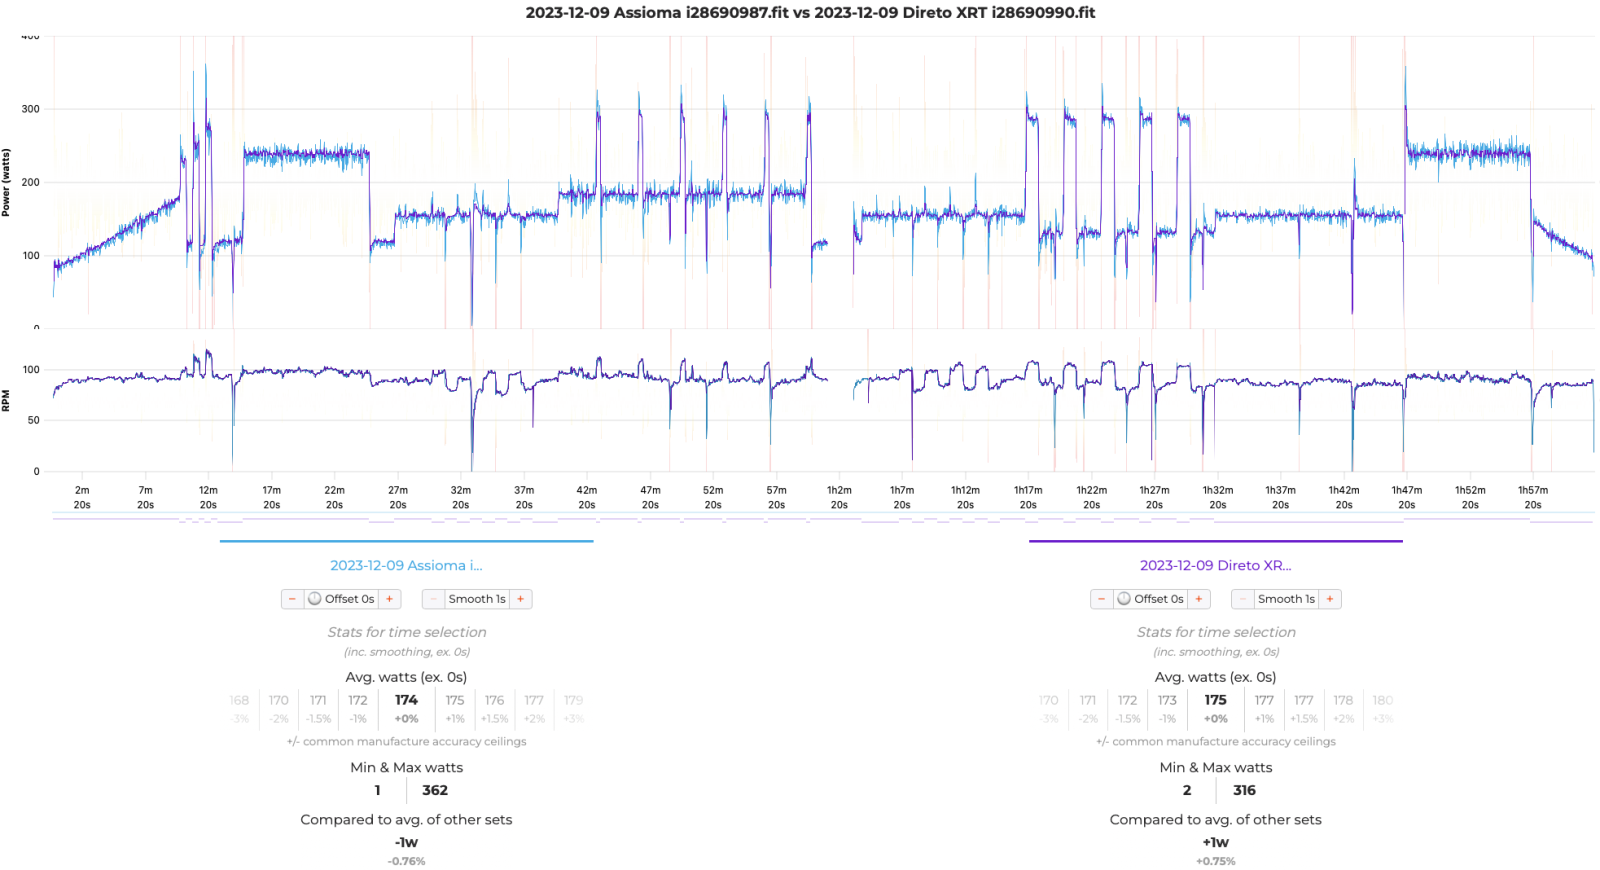Select the 32m 20s time axis label
Viewport: 1600px width, 870px height.
click(461, 497)
